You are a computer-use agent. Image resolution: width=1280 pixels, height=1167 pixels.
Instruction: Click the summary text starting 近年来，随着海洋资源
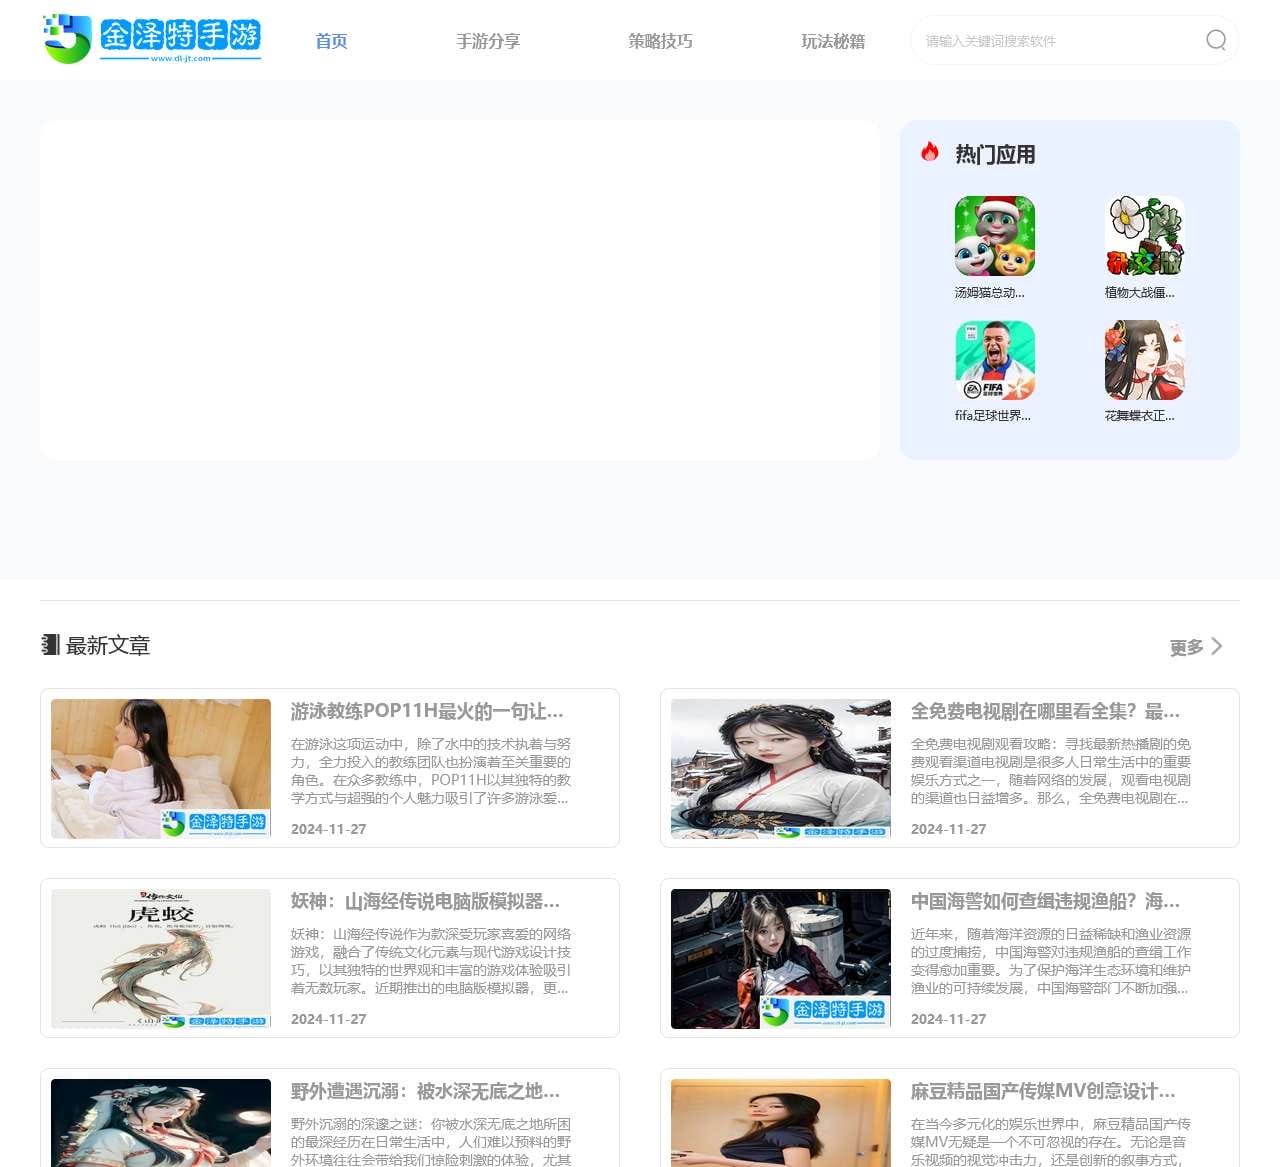[1051, 961]
